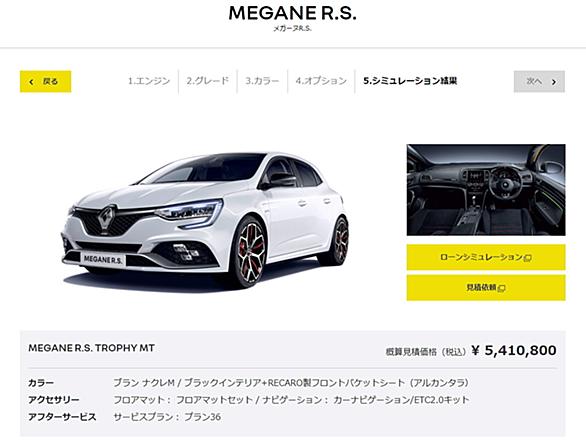Screen dimensions: 586x440
Task: Click the MEGANE R.S. page title logo
Action: point(293,14)
